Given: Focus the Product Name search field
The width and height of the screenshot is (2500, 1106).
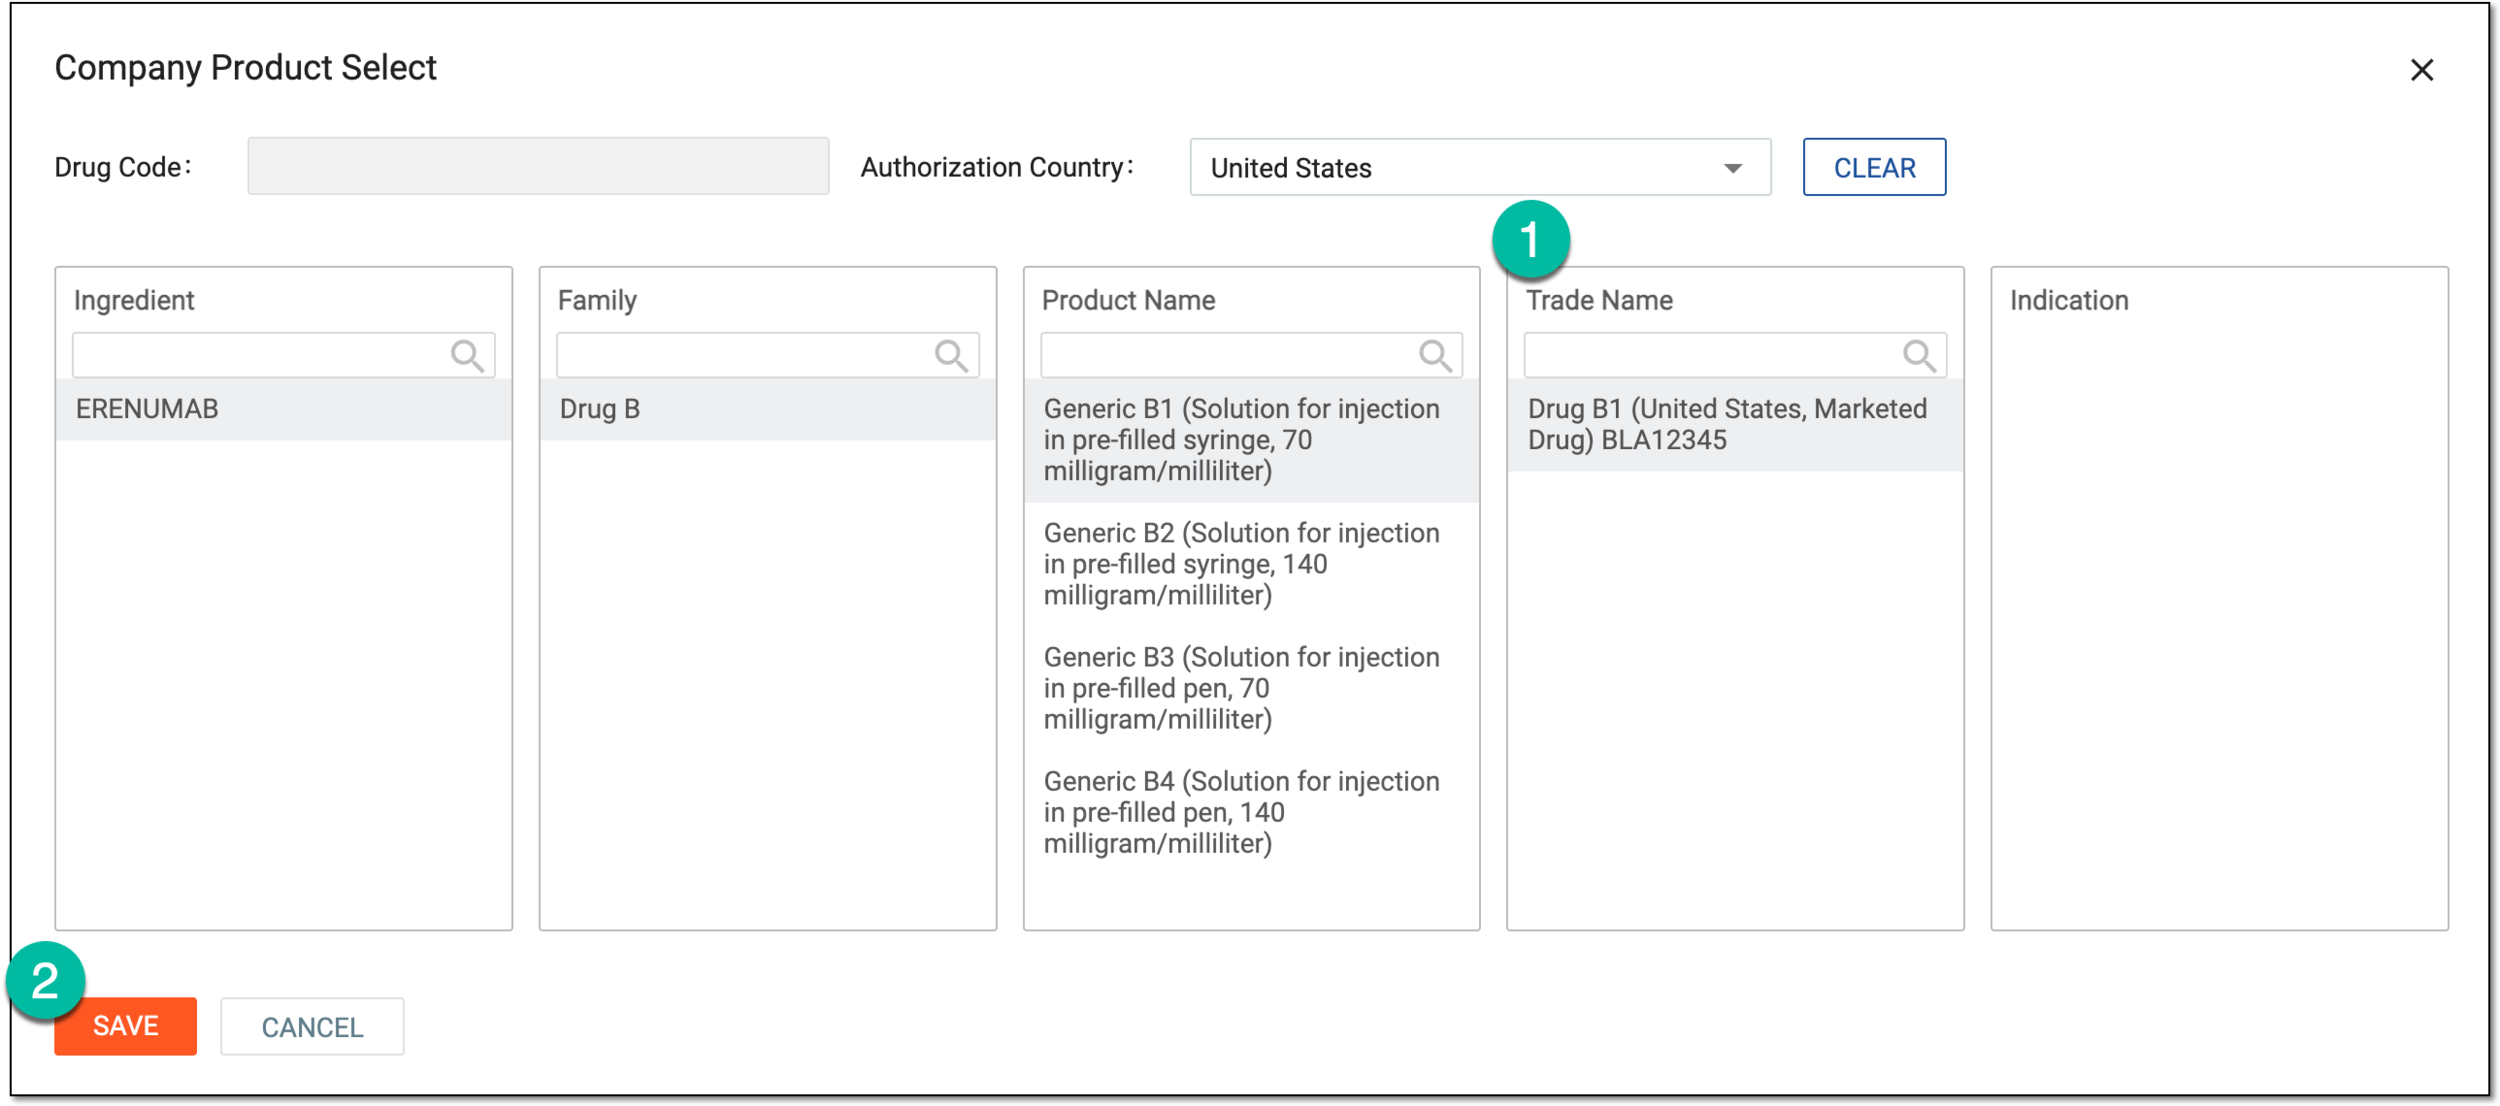Looking at the screenshot, I should (x=1251, y=355).
